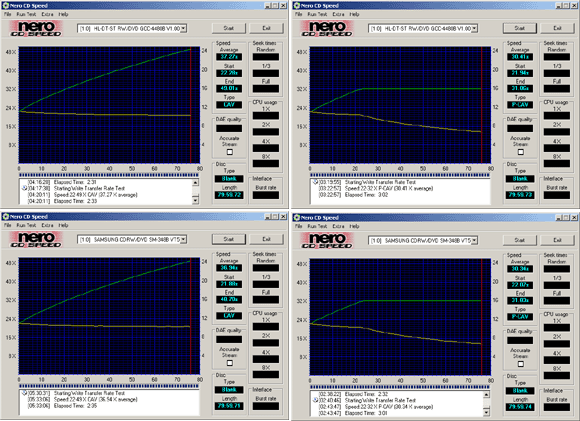
Task: Click the end speed value 40.70x
Action: point(229,299)
